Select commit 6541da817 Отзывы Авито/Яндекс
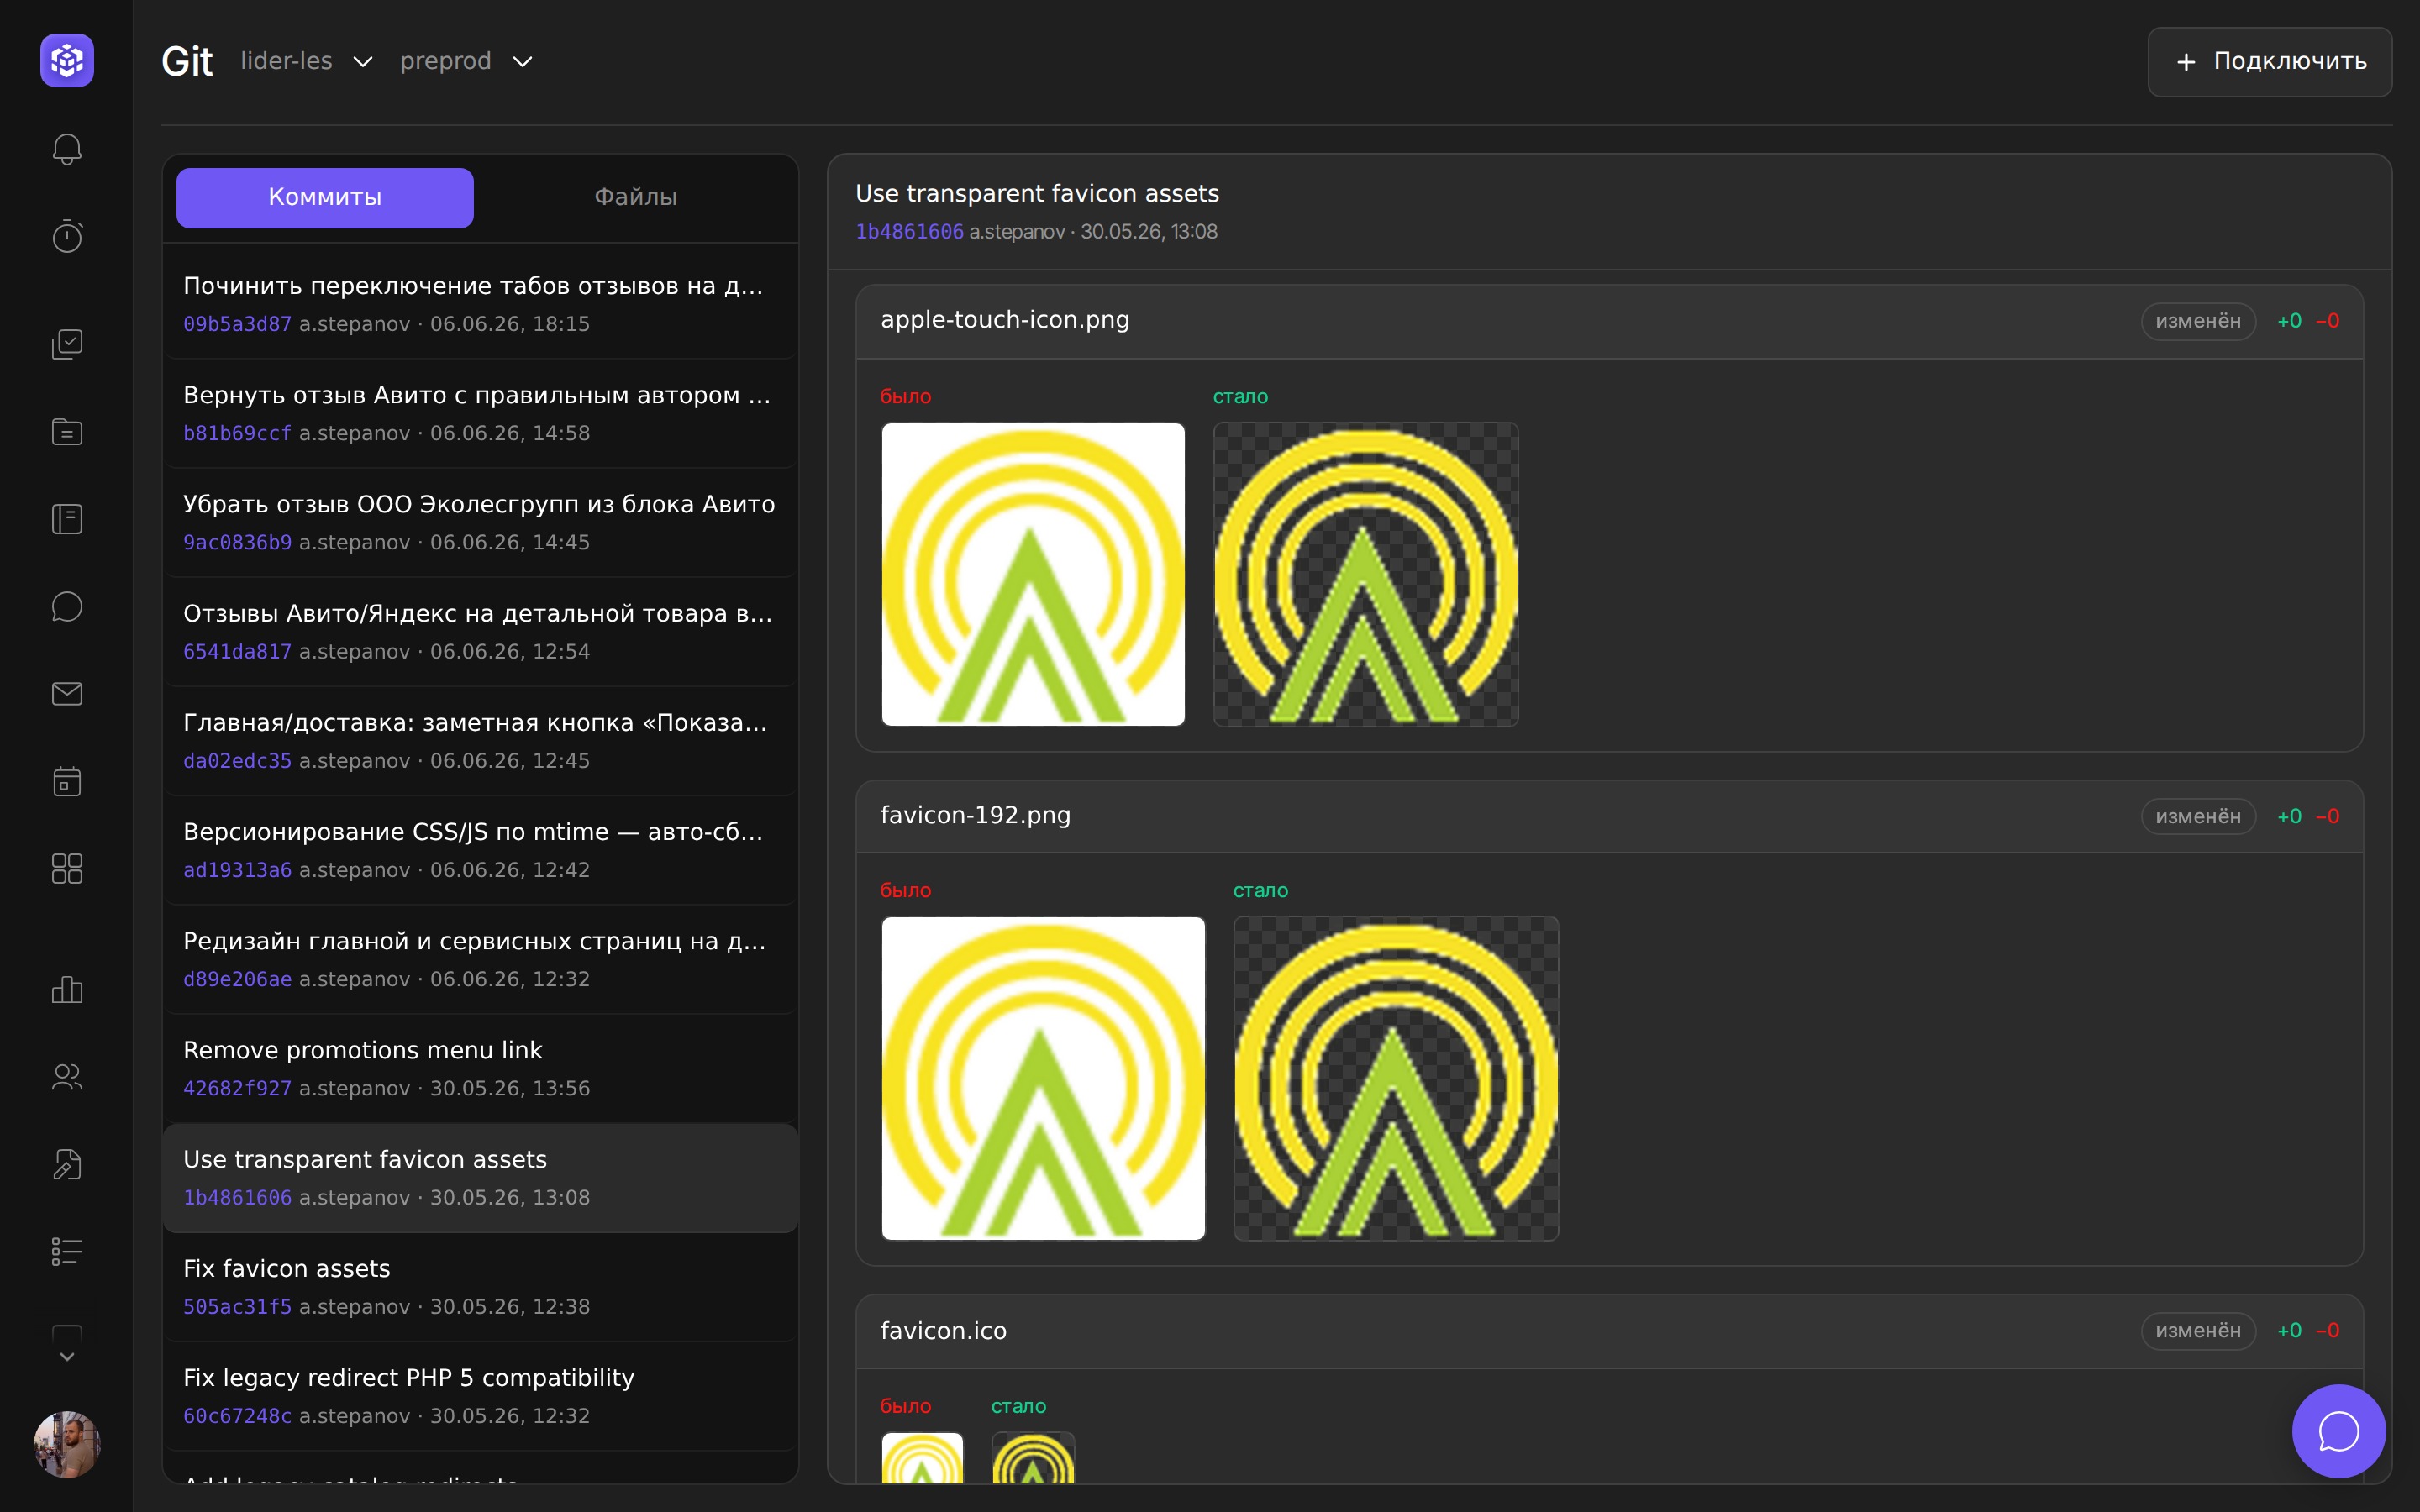The image size is (2420, 1512). pyautogui.click(x=480, y=631)
